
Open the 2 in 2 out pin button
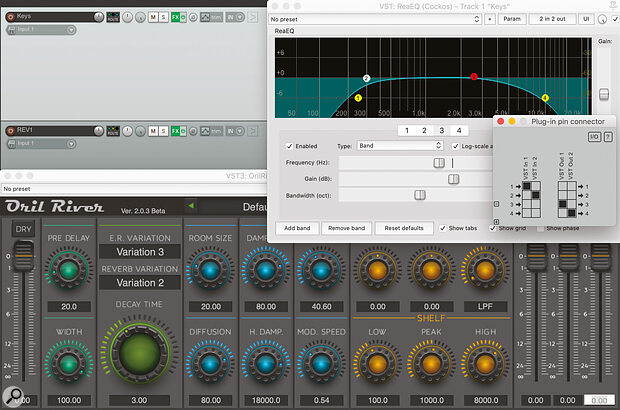552,19
